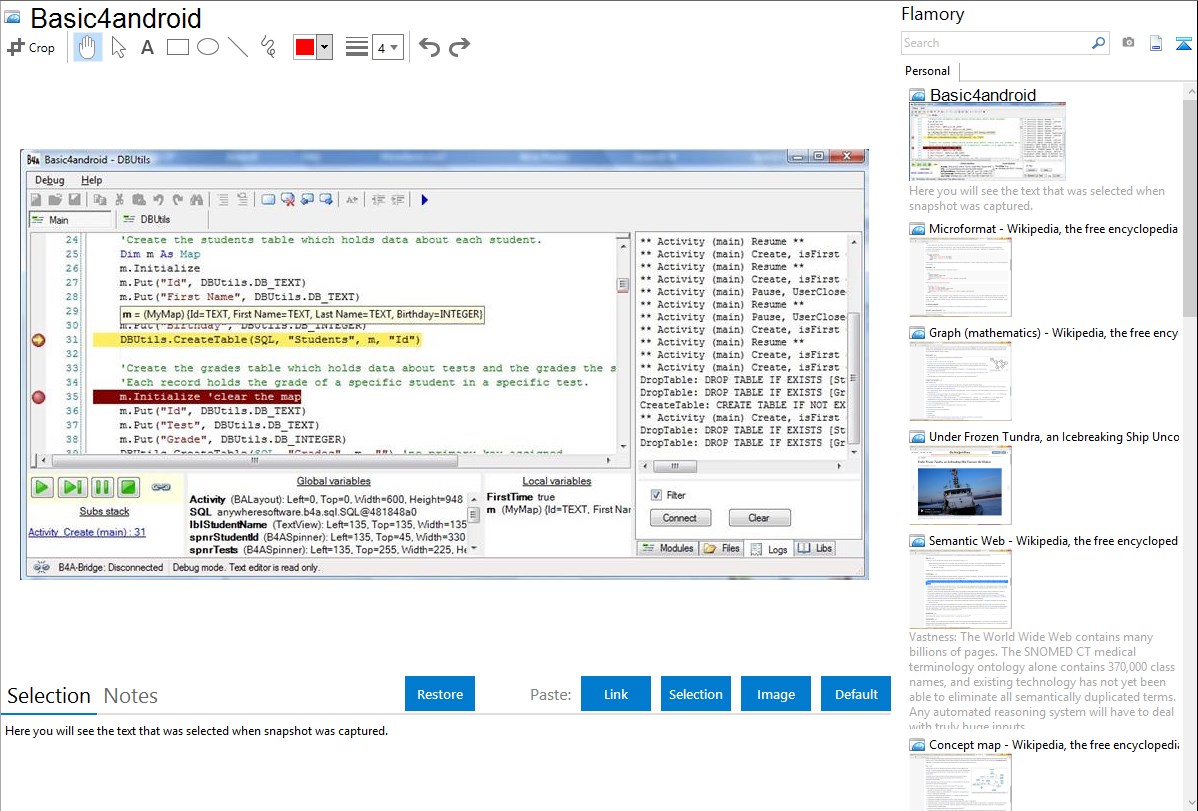1198x811 pixels.
Task: Click the Paste Default button
Action: click(856, 694)
